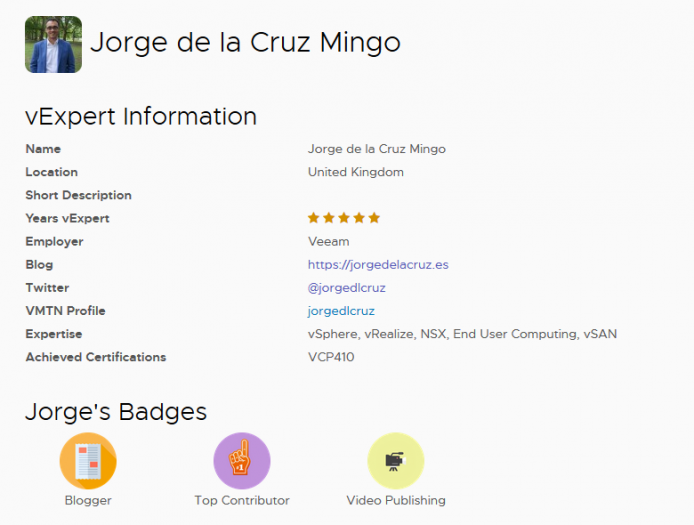The image size is (694, 525).
Task: Open the jorgedlcruz VMTN profile link
Action: pyautogui.click(x=341, y=311)
